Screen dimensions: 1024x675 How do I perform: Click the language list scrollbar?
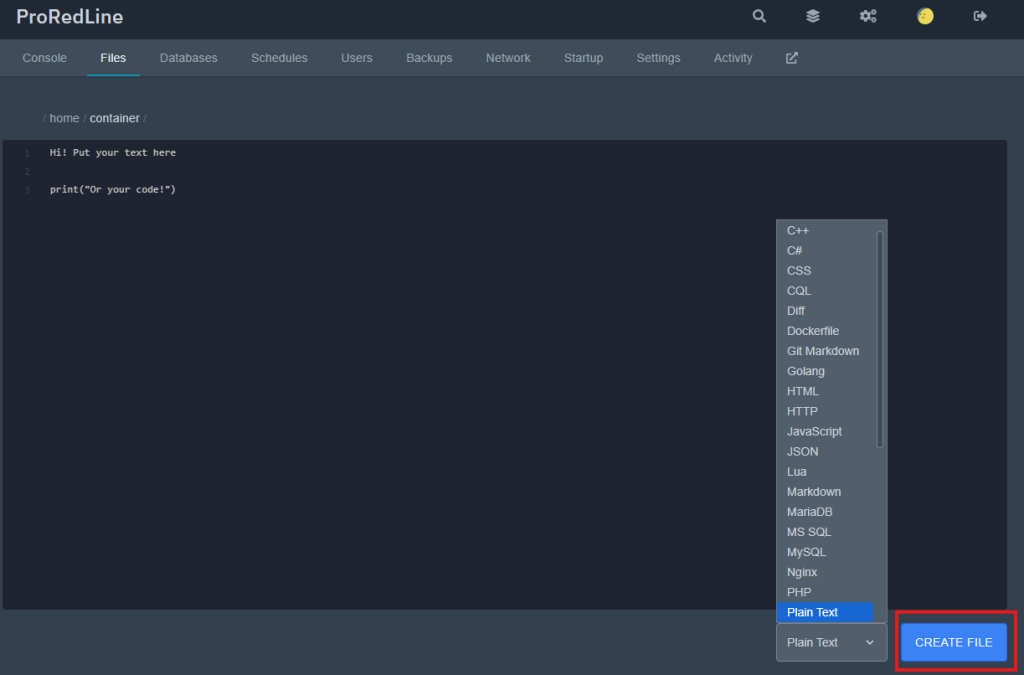(880, 339)
